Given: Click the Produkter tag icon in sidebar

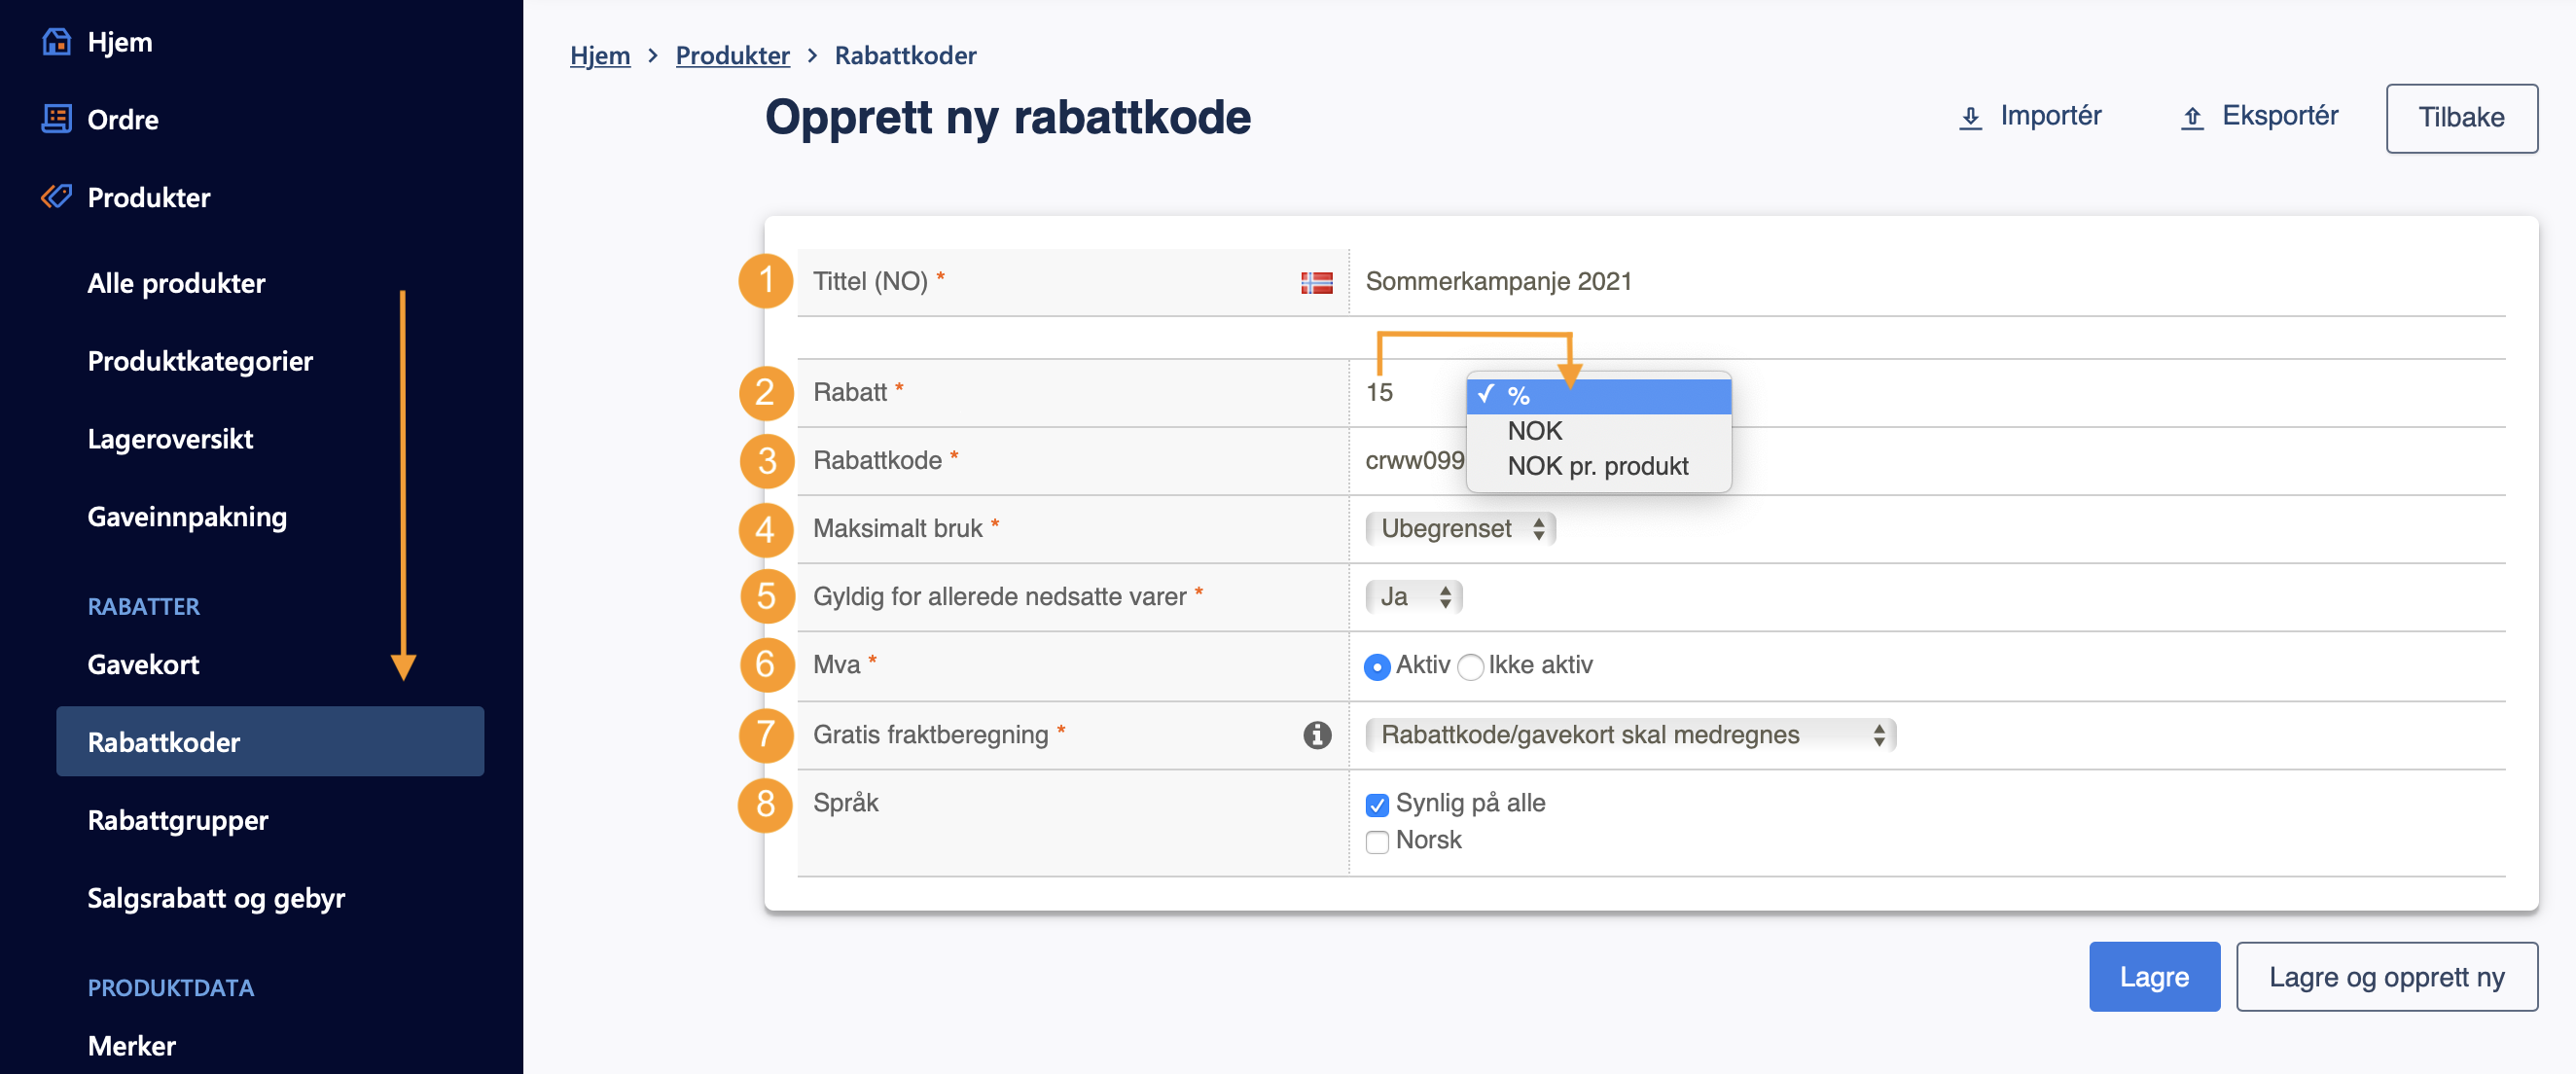Looking at the screenshot, I should click(56, 196).
